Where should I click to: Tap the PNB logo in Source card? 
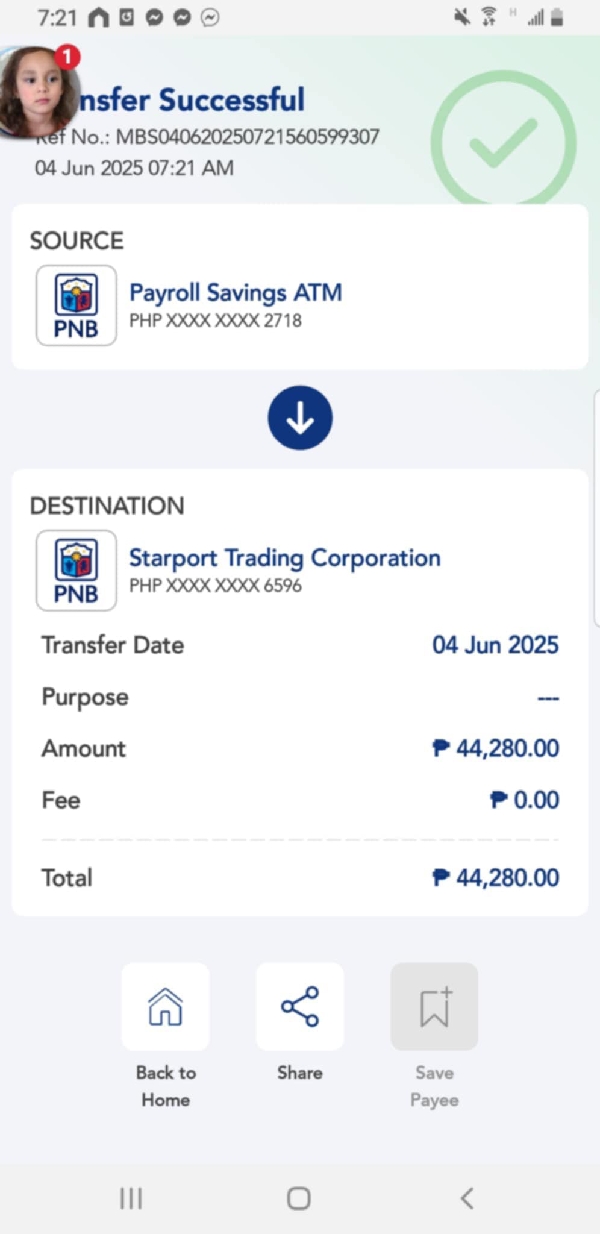pyautogui.click(x=76, y=305)
